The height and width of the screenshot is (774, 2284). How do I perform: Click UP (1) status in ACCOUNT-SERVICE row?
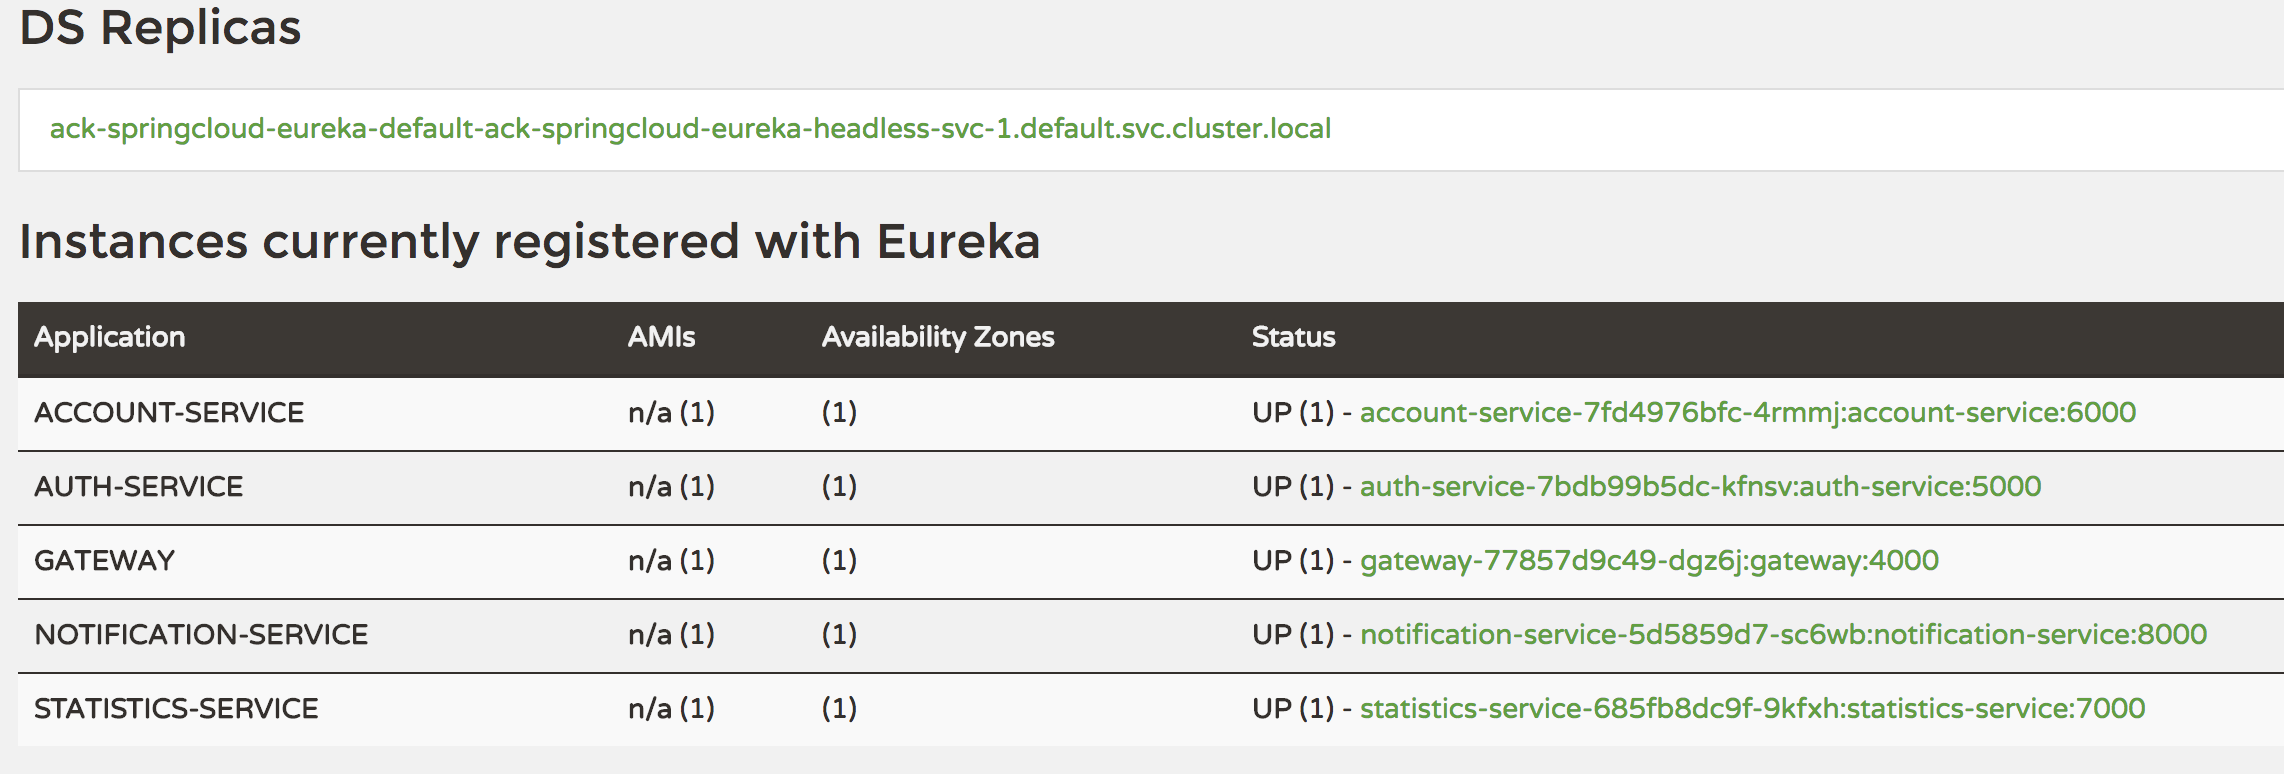pos(1293,413)
